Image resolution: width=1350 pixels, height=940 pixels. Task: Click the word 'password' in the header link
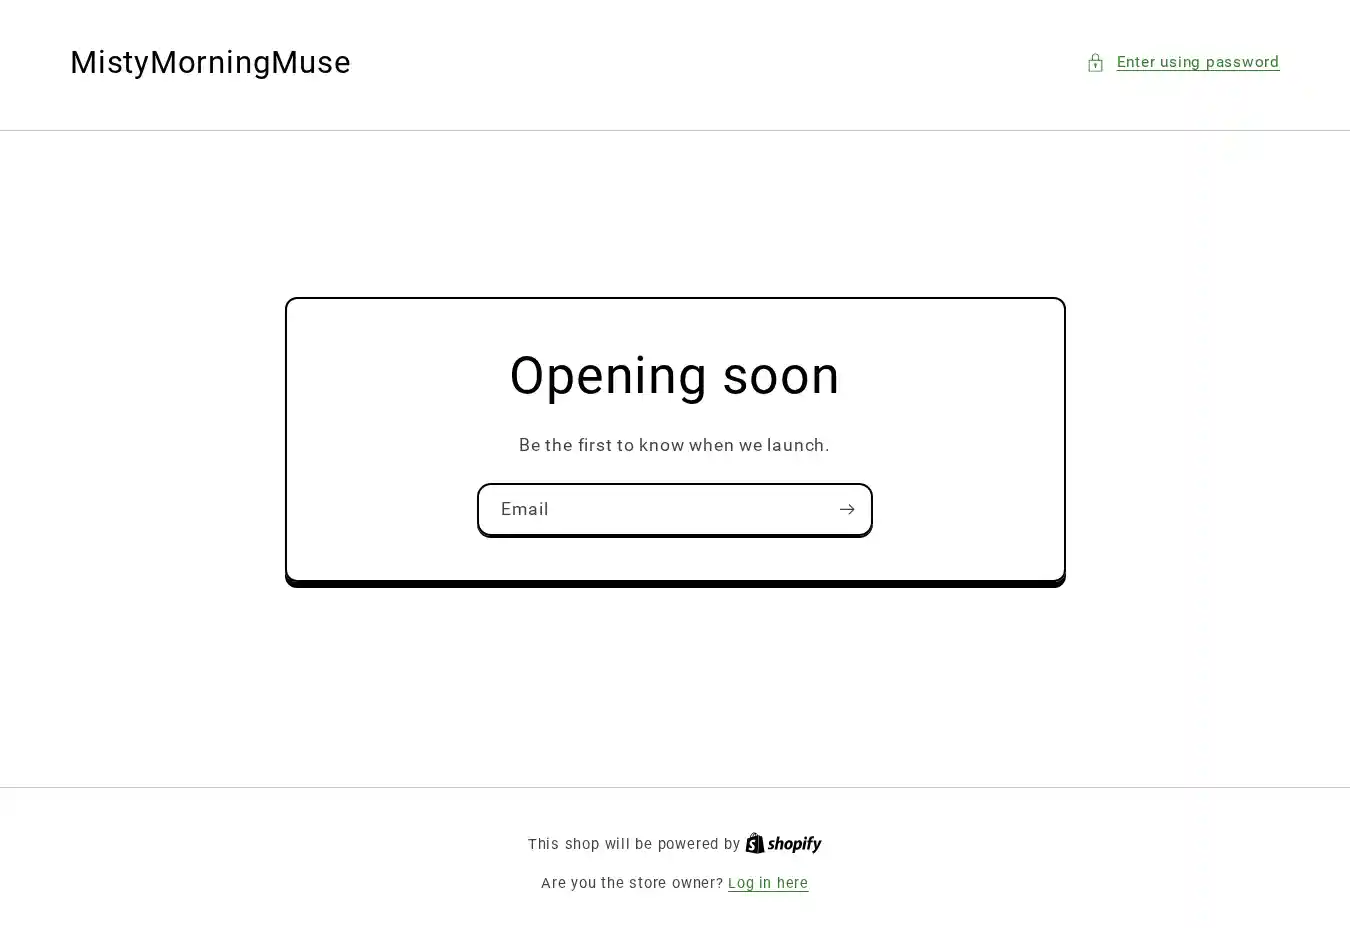tap(1241, 62)
